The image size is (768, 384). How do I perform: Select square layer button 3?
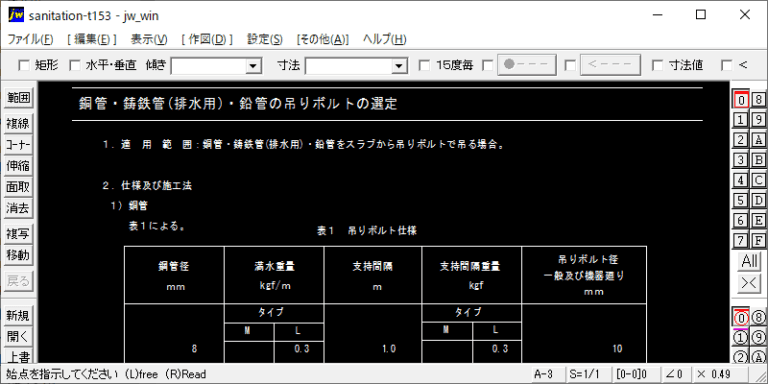point(742,160)
